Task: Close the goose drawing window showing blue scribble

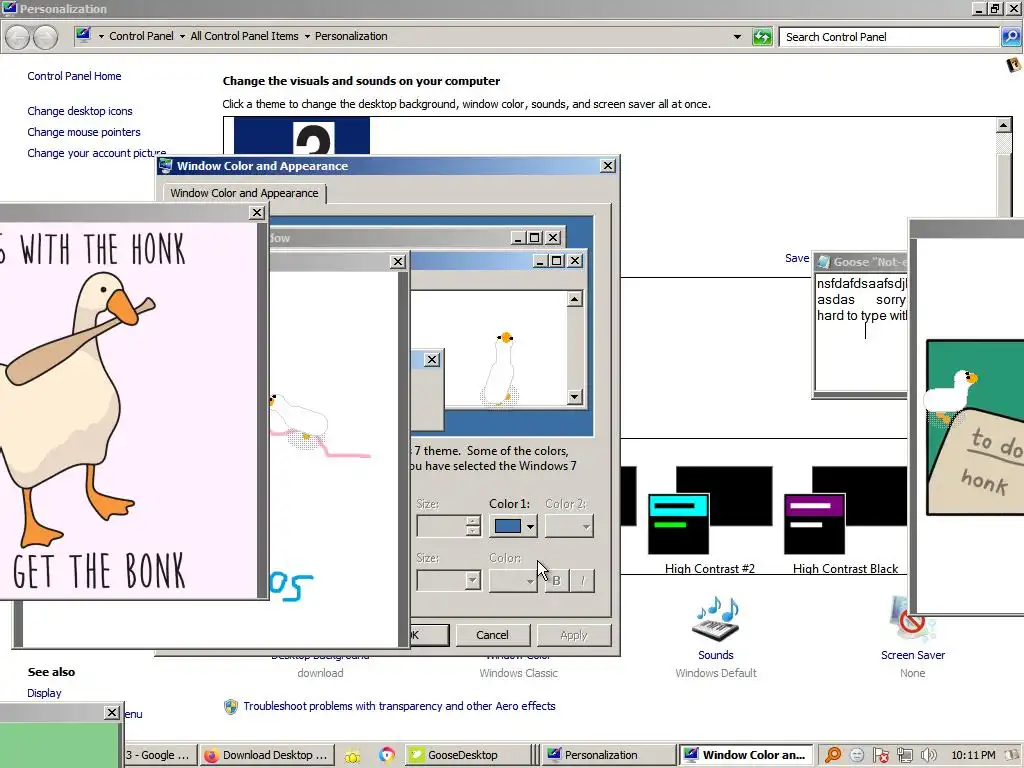Action: [398, 261]
